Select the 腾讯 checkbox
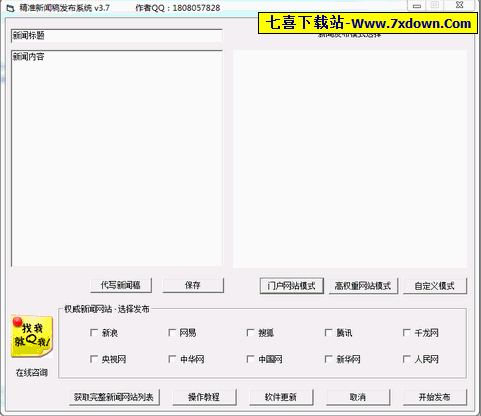 coord(328,333)
